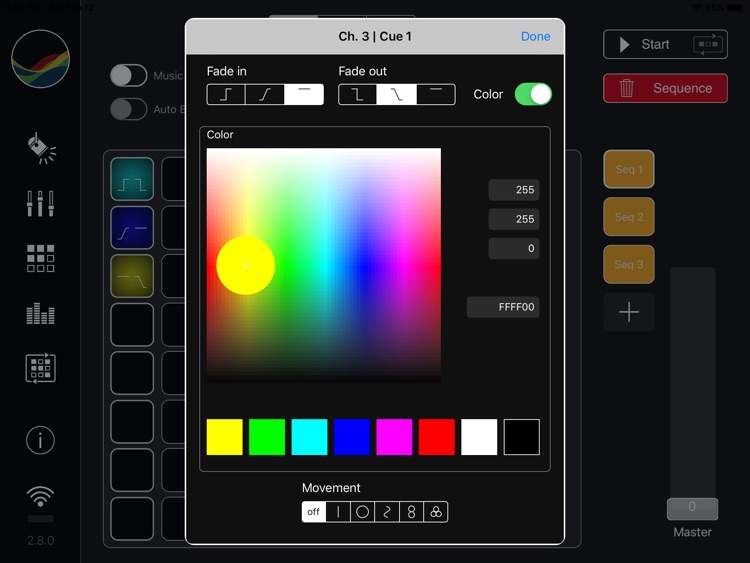Tap the red Sequence delete button
Viewport: 750px width, 563px height.
(665, 88)
